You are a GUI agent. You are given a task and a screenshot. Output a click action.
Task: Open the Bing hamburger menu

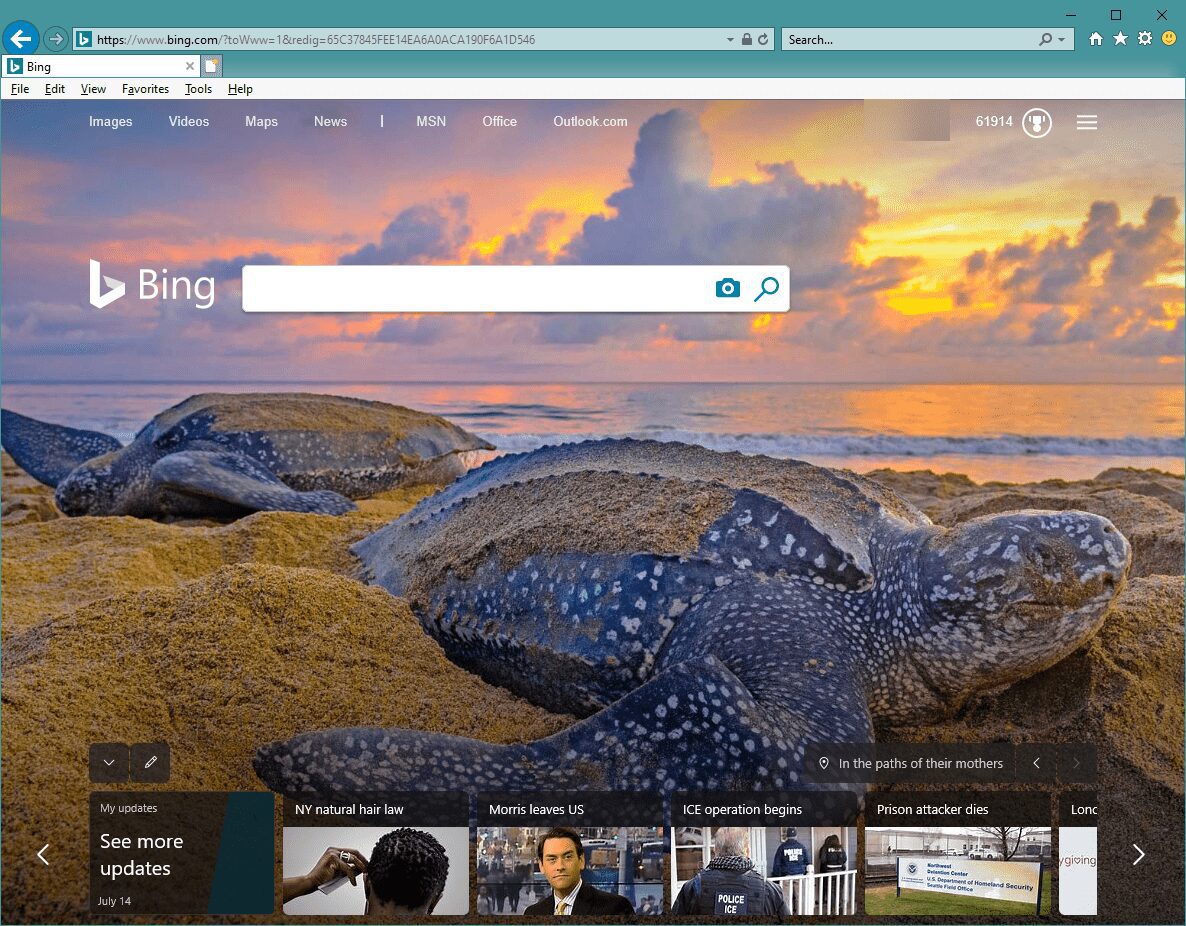[x=1087, y=122]
